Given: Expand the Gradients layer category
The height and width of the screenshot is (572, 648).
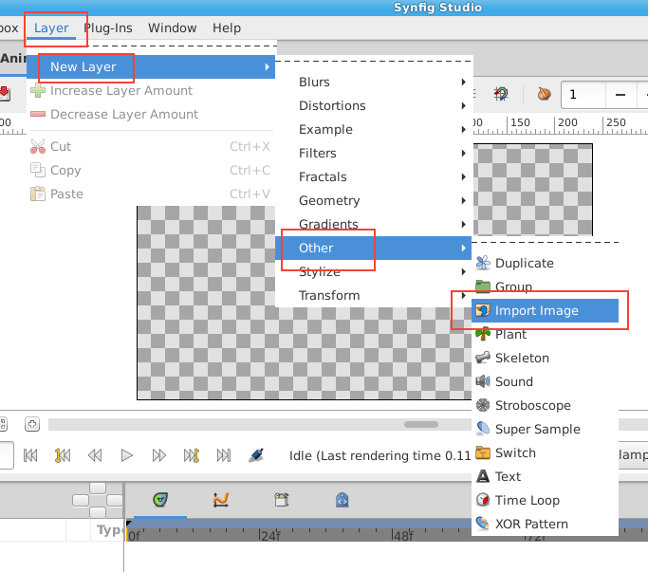Looking at the screenshot, I should coord(373,224).
